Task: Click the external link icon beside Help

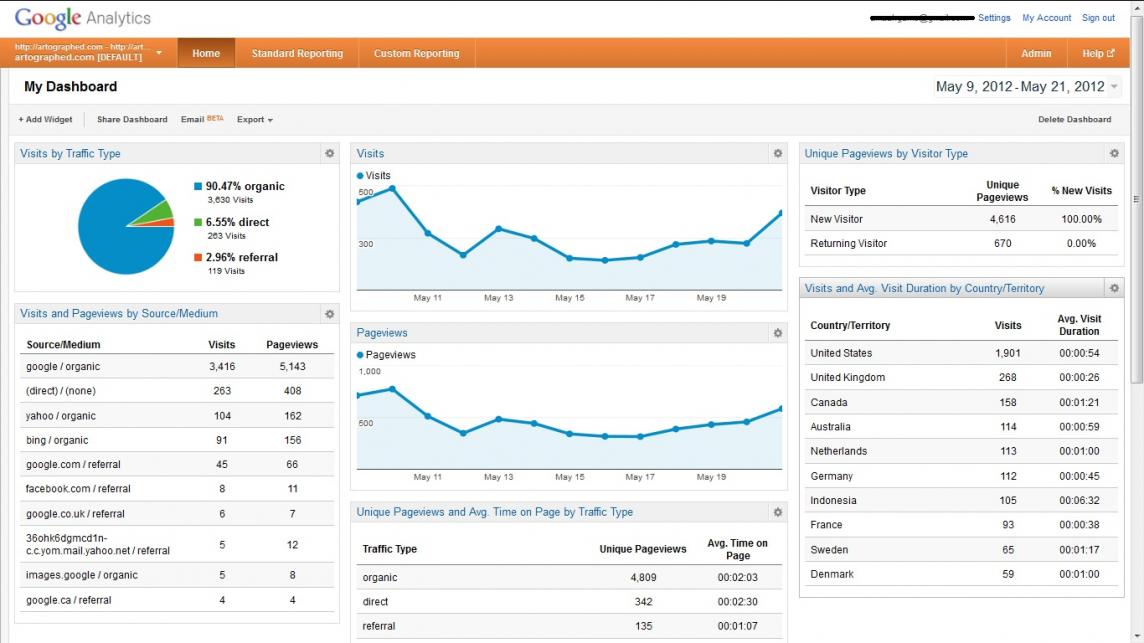Action: pyautogui.click(x=1110, y=53)
